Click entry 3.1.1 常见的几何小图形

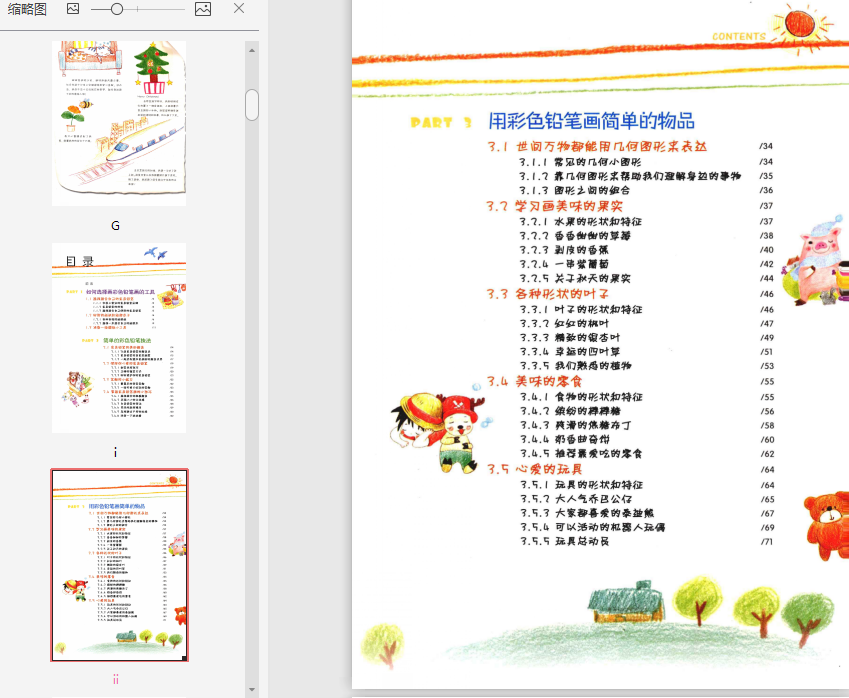(580, 162)
